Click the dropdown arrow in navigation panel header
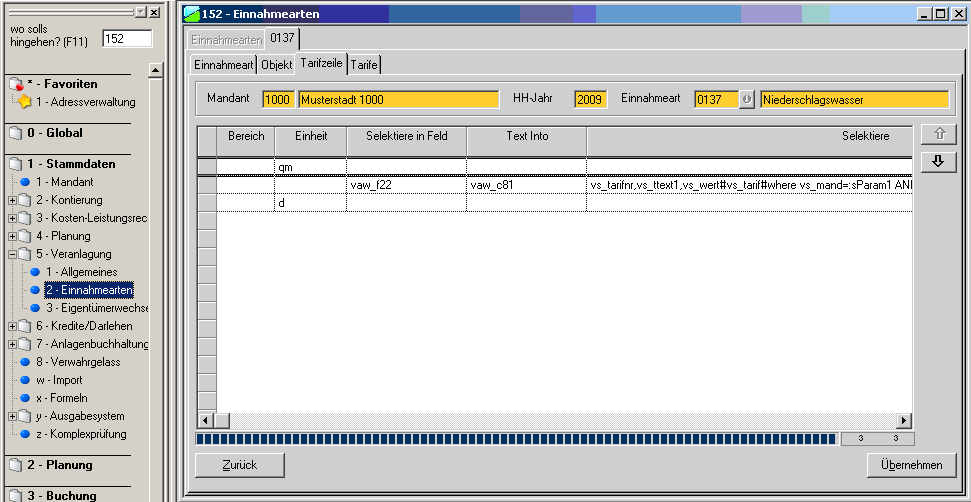The width and height of the screenshot is (971, 502). point(140,12)
